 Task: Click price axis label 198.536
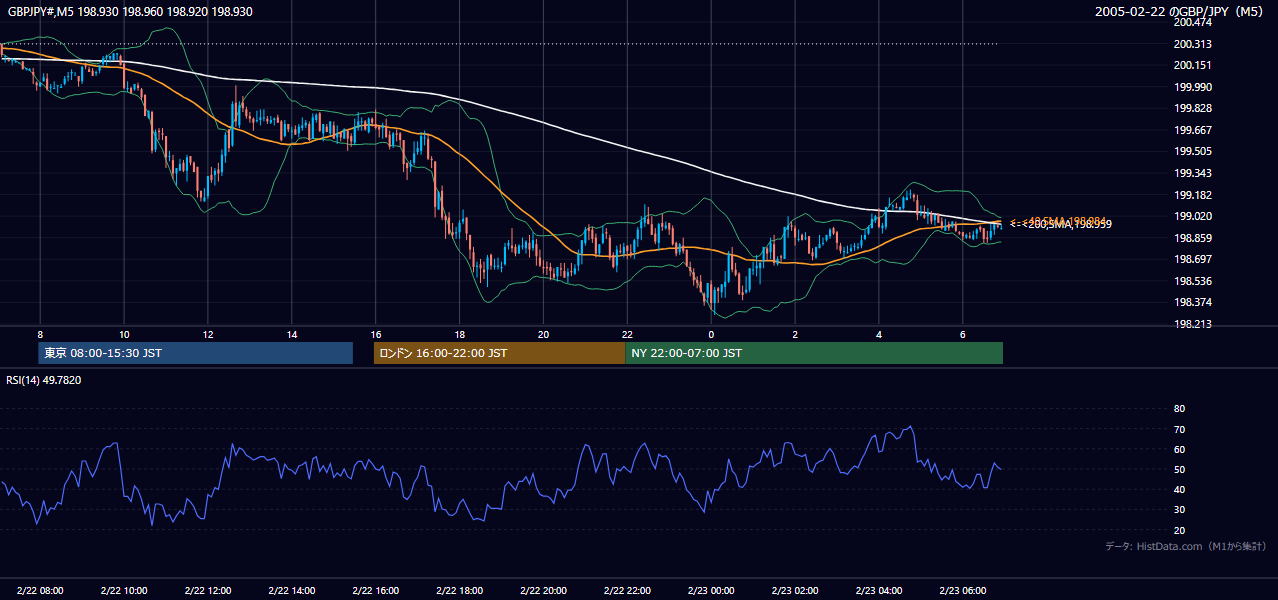(x=1193, y=281)
